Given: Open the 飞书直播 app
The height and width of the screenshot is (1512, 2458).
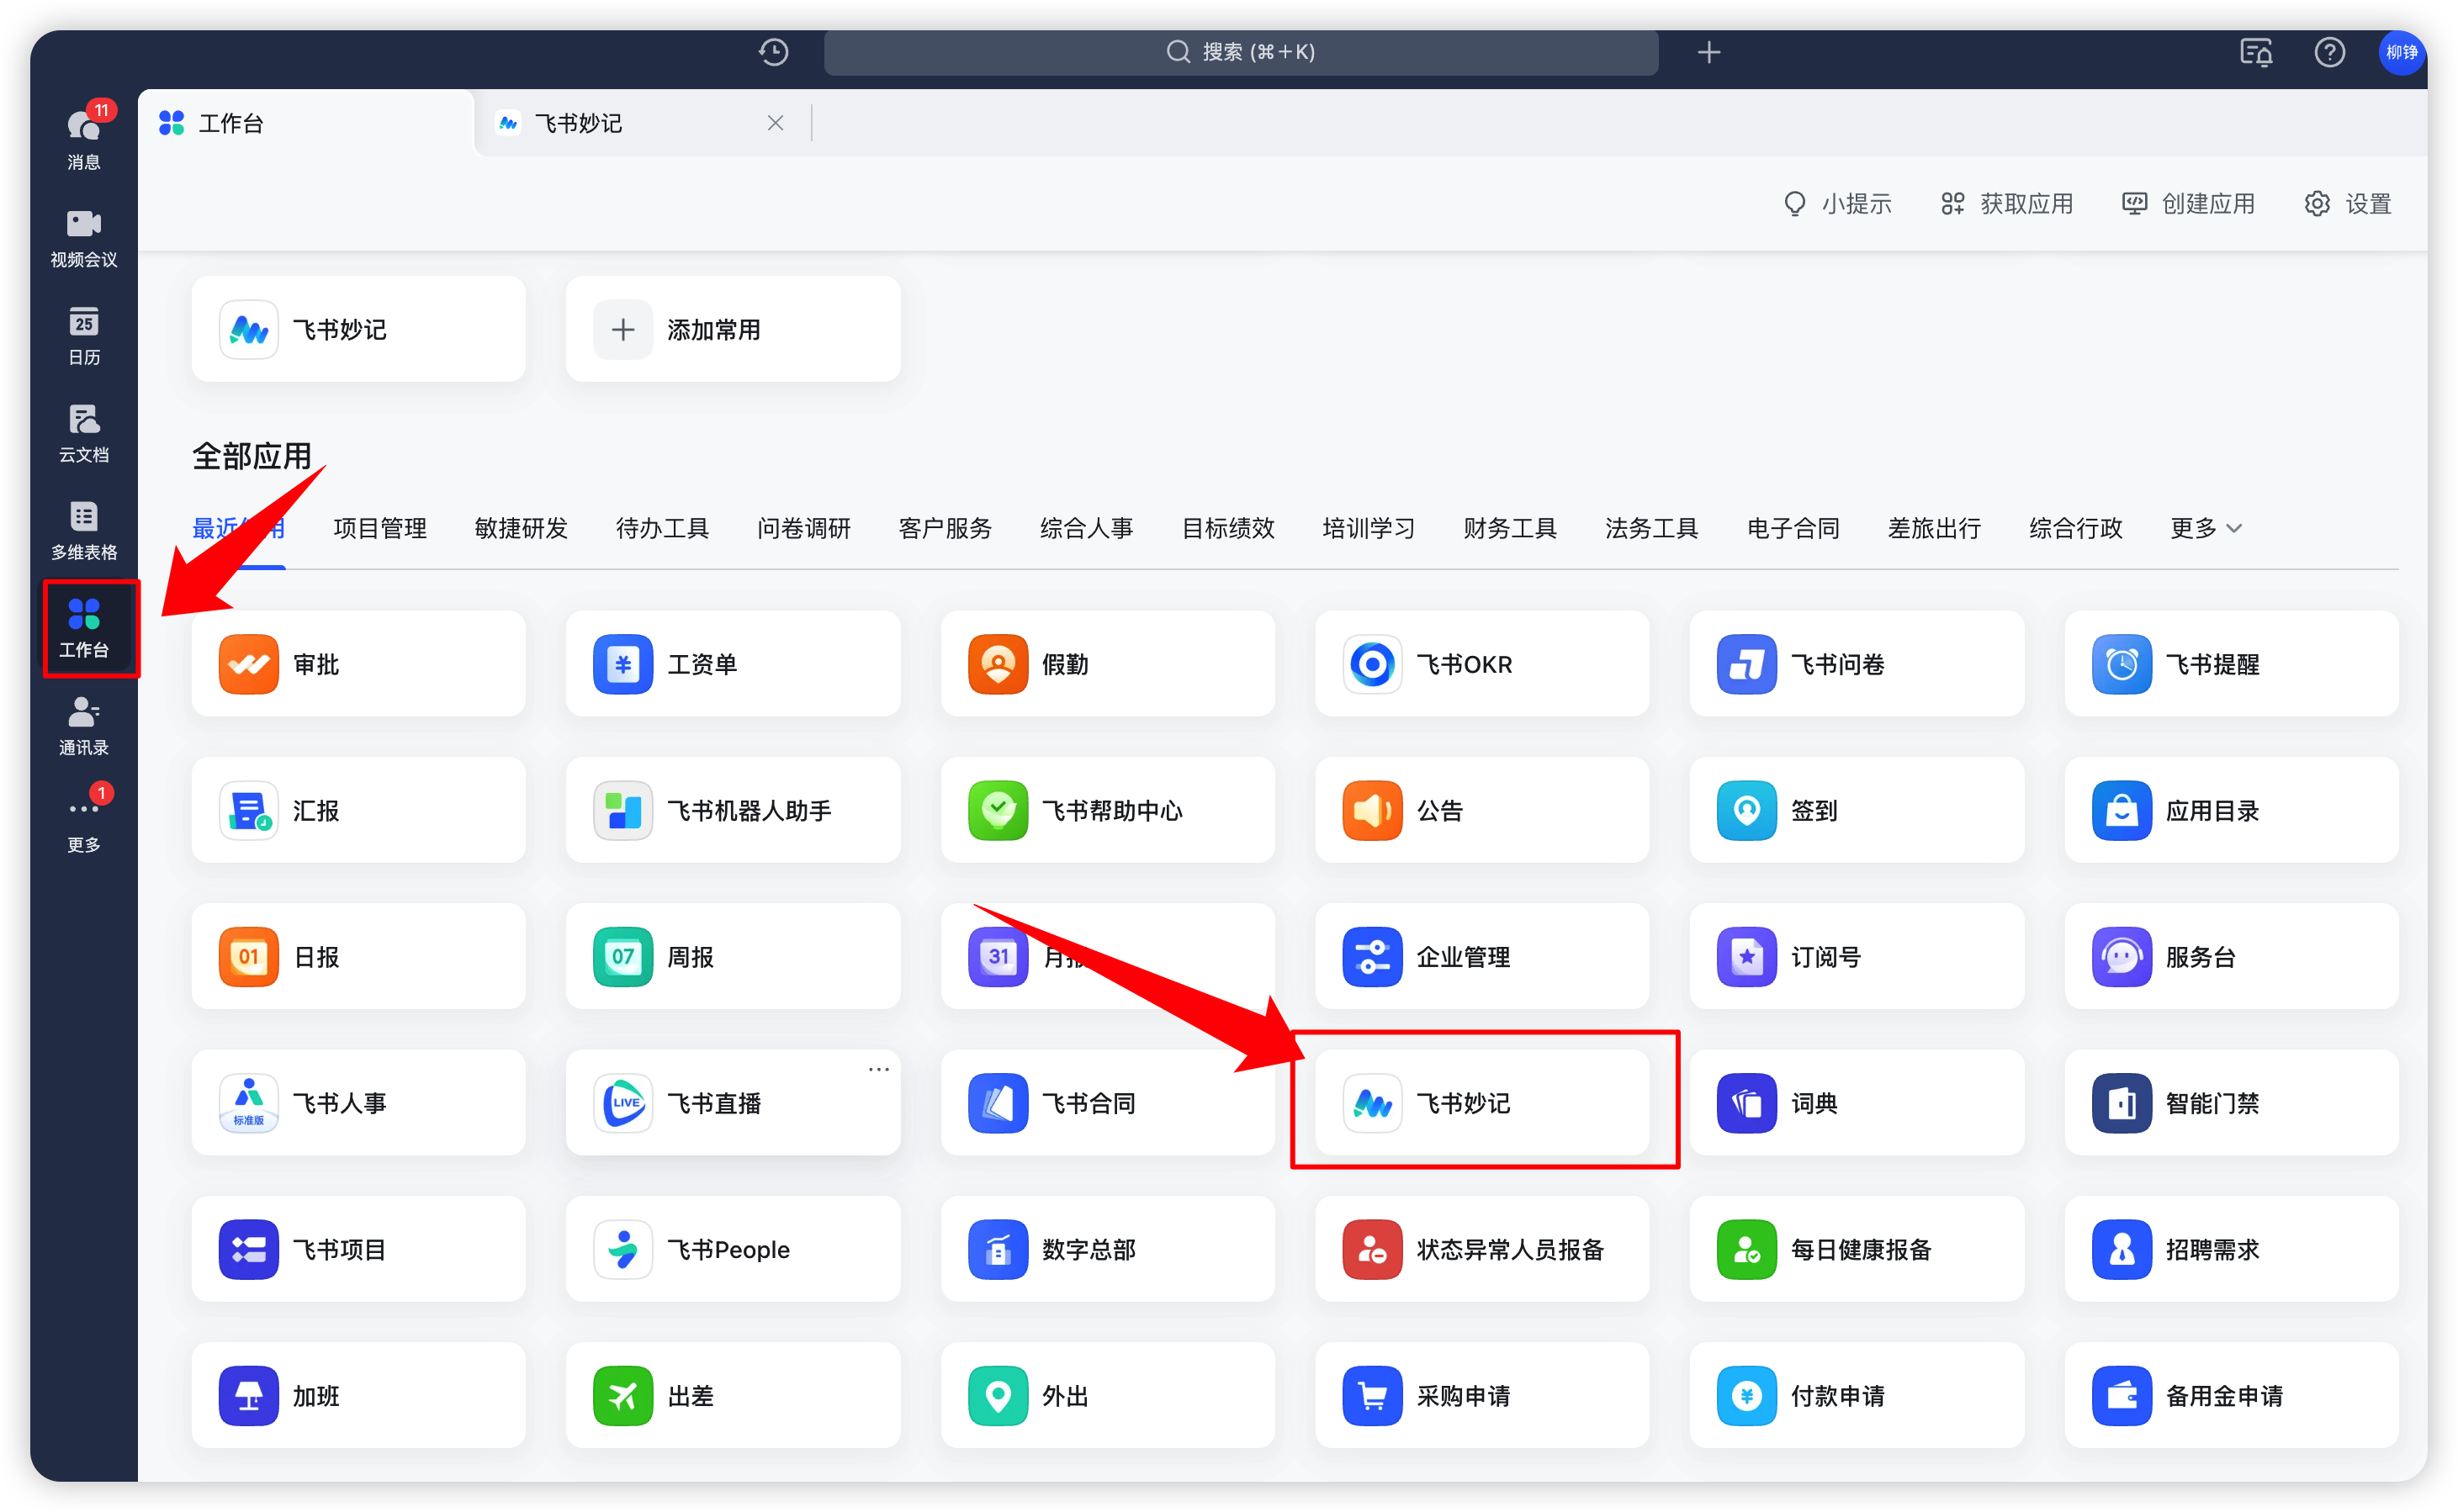Looking at the screenshot, I should point(733,1103).
